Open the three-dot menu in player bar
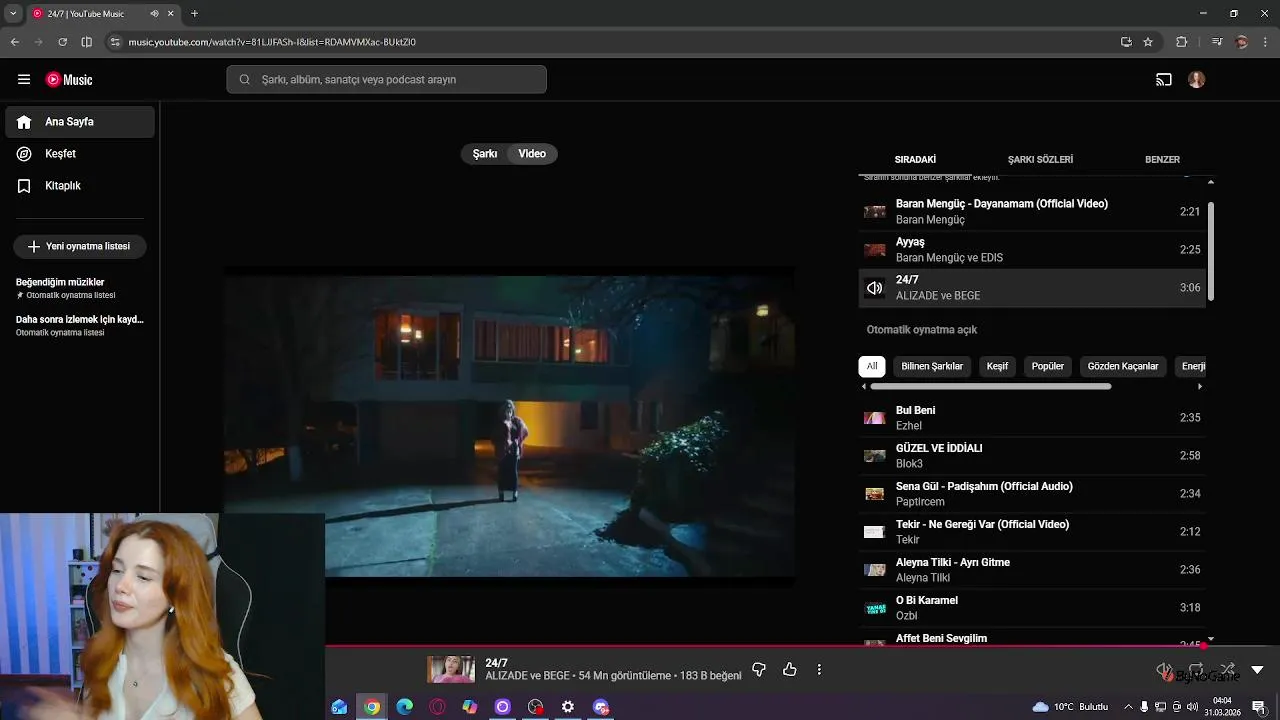This screenshot has height=720, width=1280. click(x=819, y=669)
